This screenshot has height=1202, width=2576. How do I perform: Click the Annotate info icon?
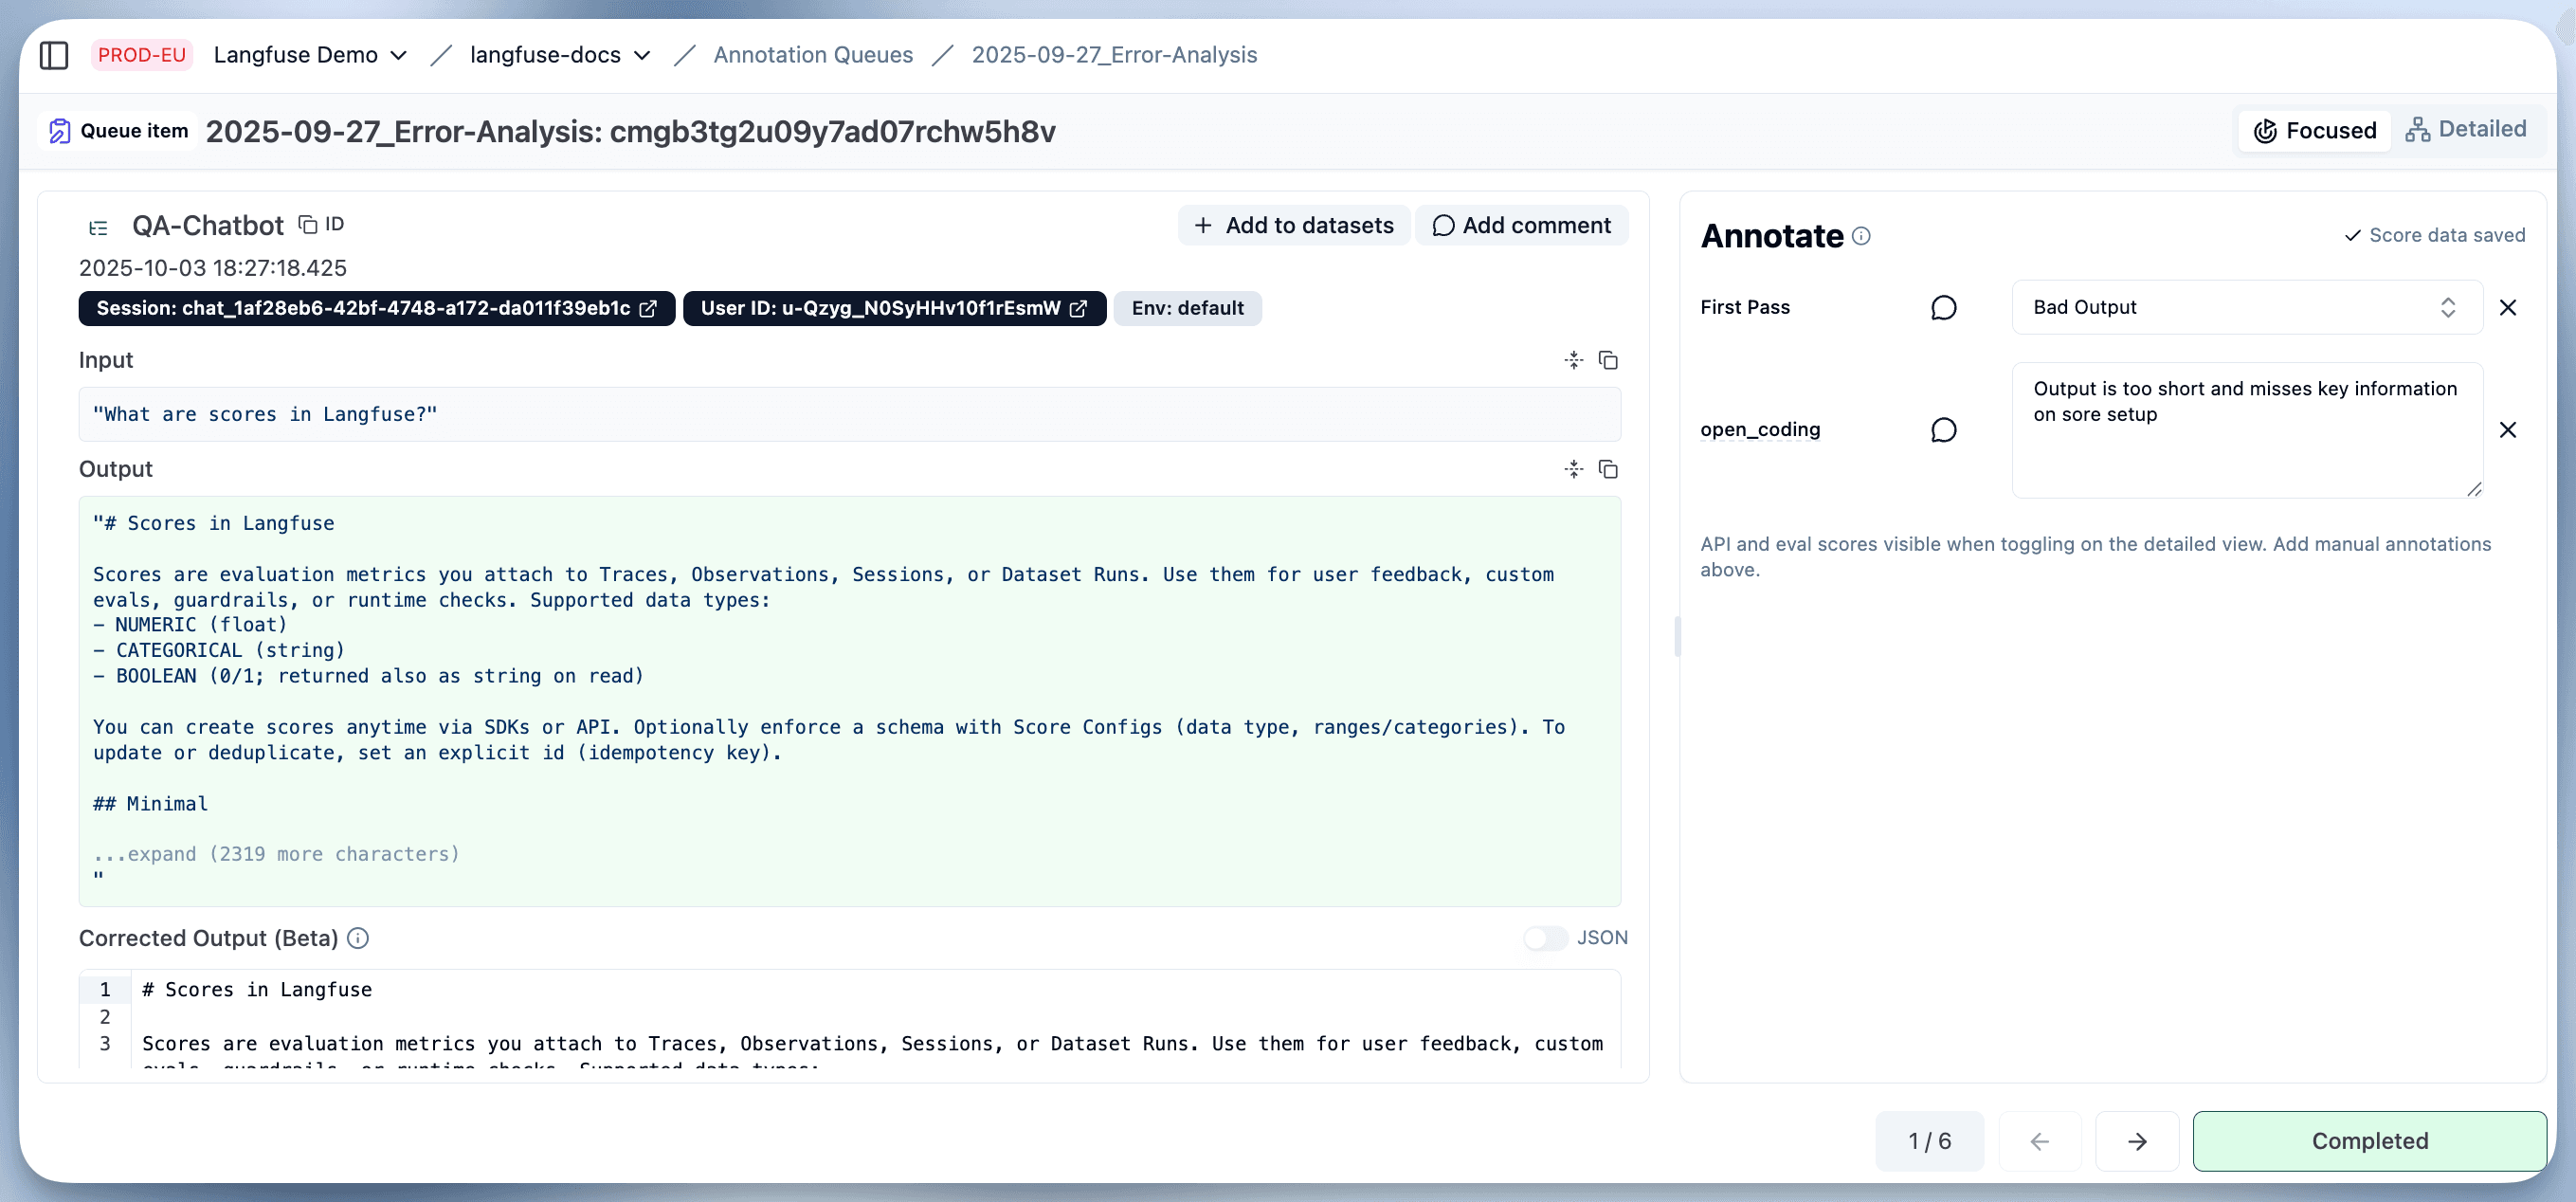1861,236
